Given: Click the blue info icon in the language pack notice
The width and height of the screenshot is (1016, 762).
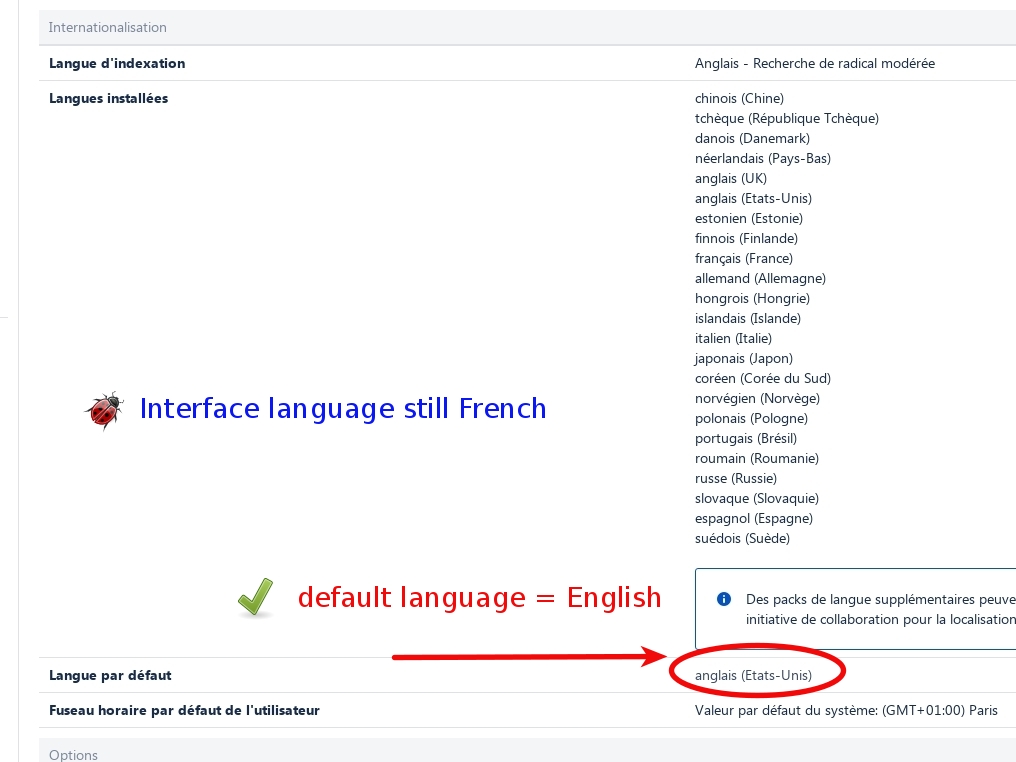Looking at the screenshot, I should click(724, 599).
